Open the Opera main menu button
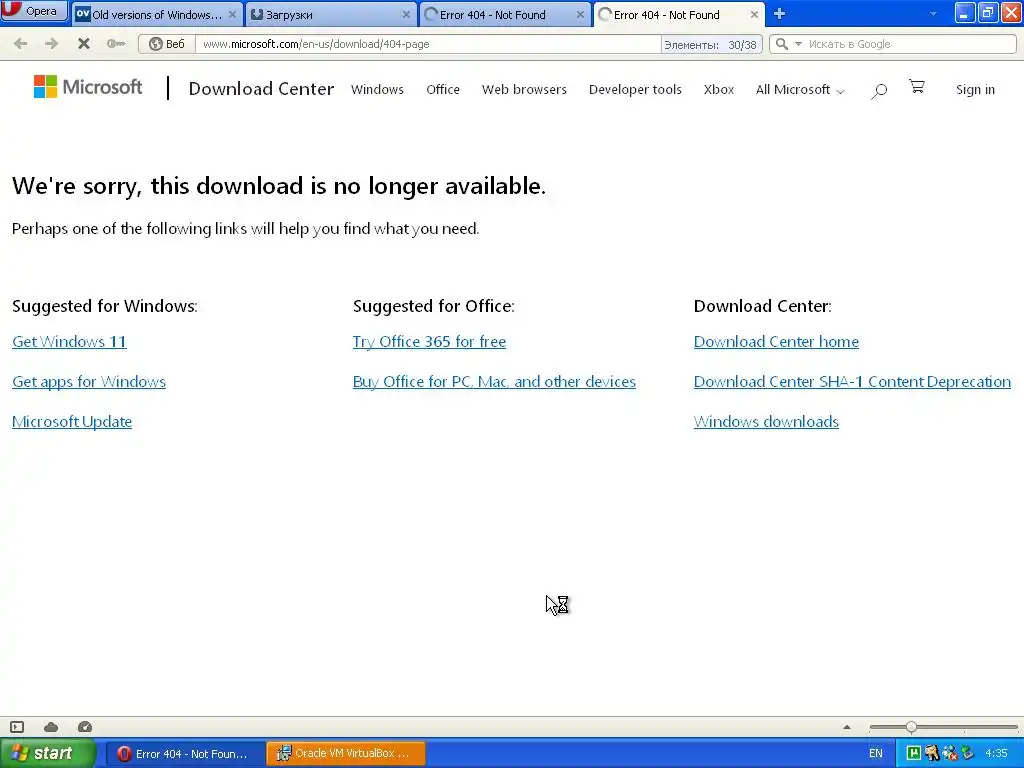The height and width of the screenshot is (768, 1024). 34,10
